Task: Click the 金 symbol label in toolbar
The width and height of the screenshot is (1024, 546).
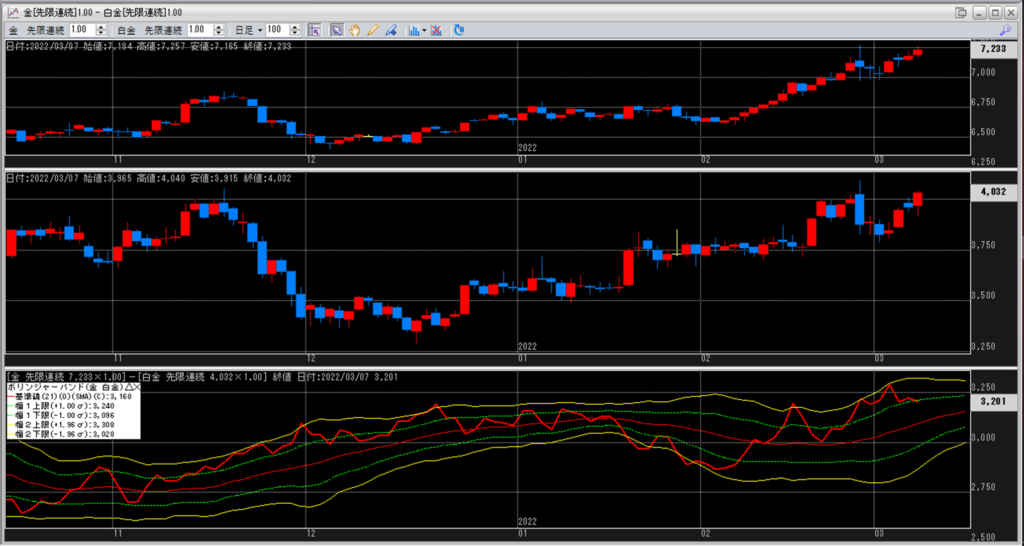Action: (13, 30)
